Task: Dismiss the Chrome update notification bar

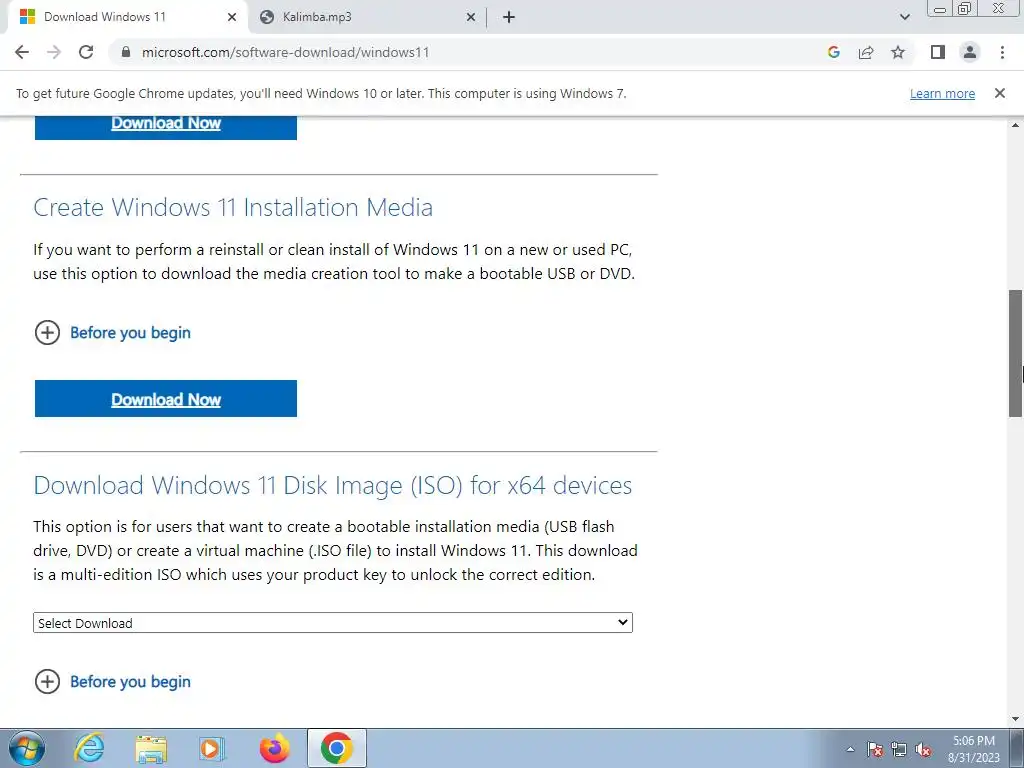Action: (1000, 93)
